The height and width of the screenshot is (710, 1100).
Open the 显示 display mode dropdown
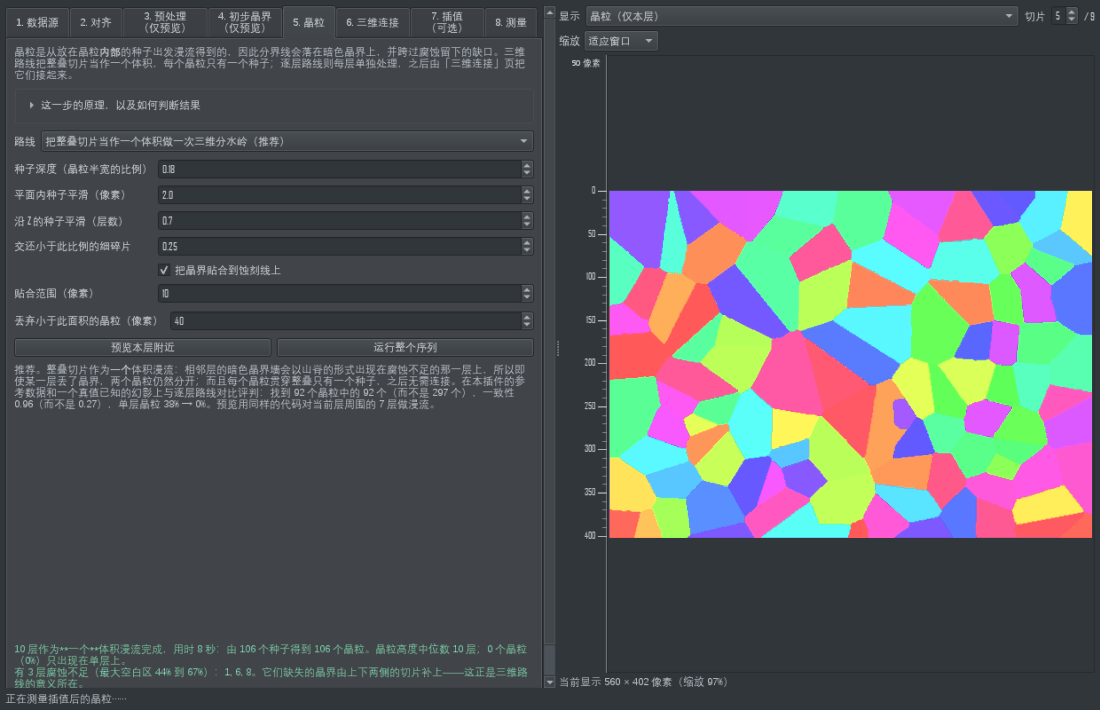point(802,16)
